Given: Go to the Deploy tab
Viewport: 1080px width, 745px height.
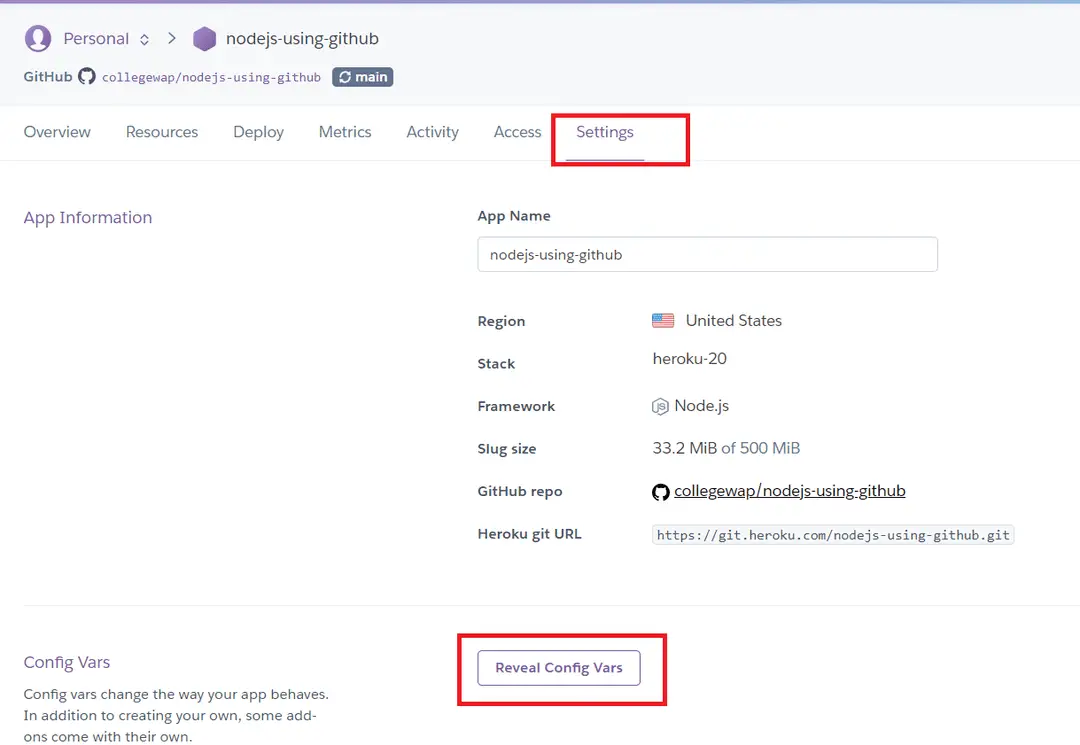Looking at the screenshot, I should pyautogui.click(x=258, y=132).
